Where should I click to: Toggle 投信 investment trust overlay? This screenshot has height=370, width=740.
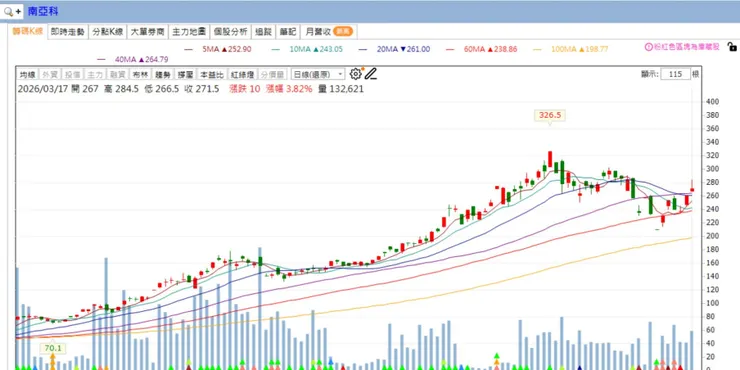pos(72,75)
